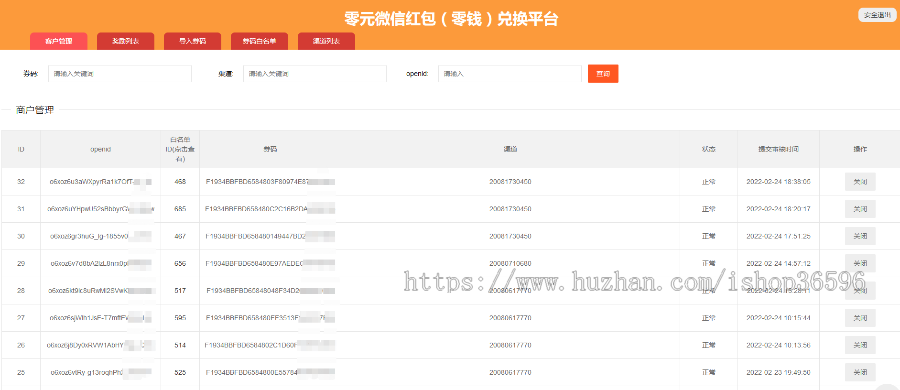Select the ID cell 27
The width and height of the screenshot is (900, 390).
(21, 318)
